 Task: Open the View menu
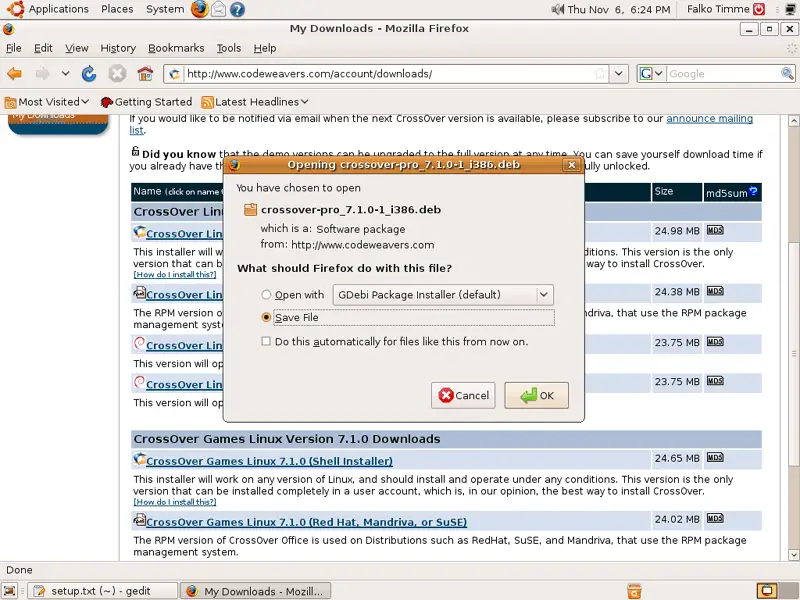click(77, 48)
